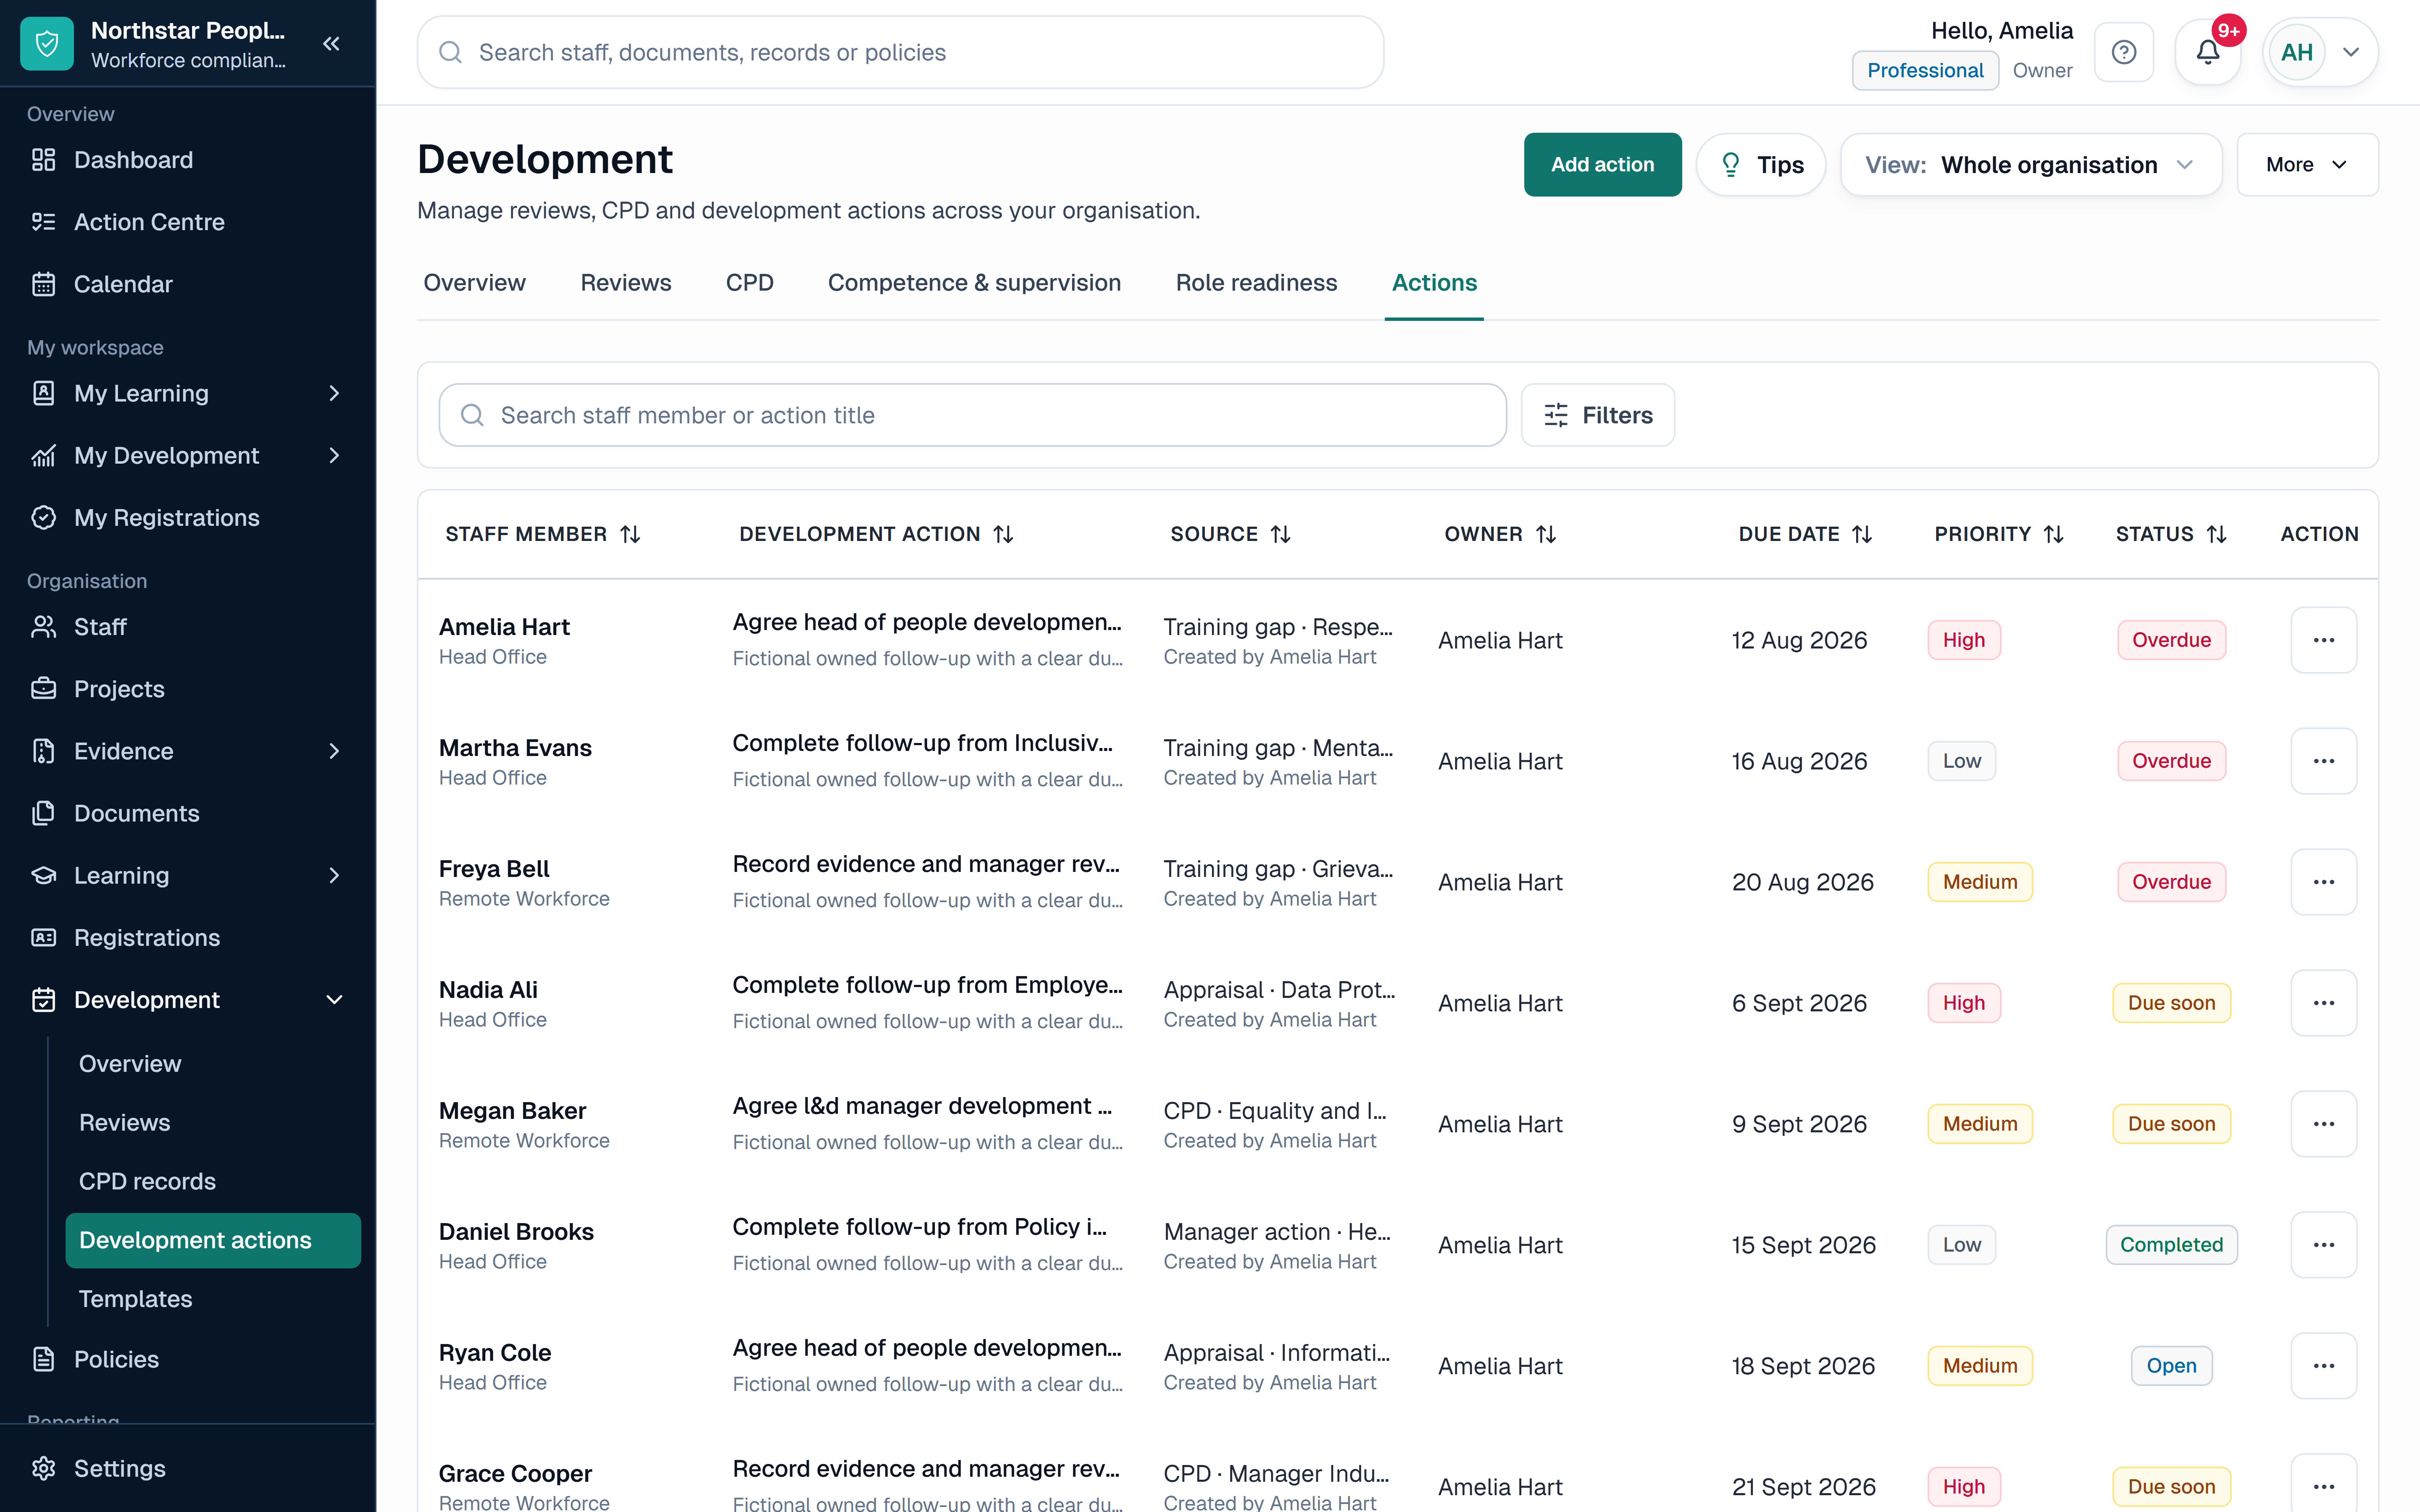Viewport: 2420px width, 1512px height.
Task: Expand Evidence submenu chevron
Action: click(x=334, y=751)
